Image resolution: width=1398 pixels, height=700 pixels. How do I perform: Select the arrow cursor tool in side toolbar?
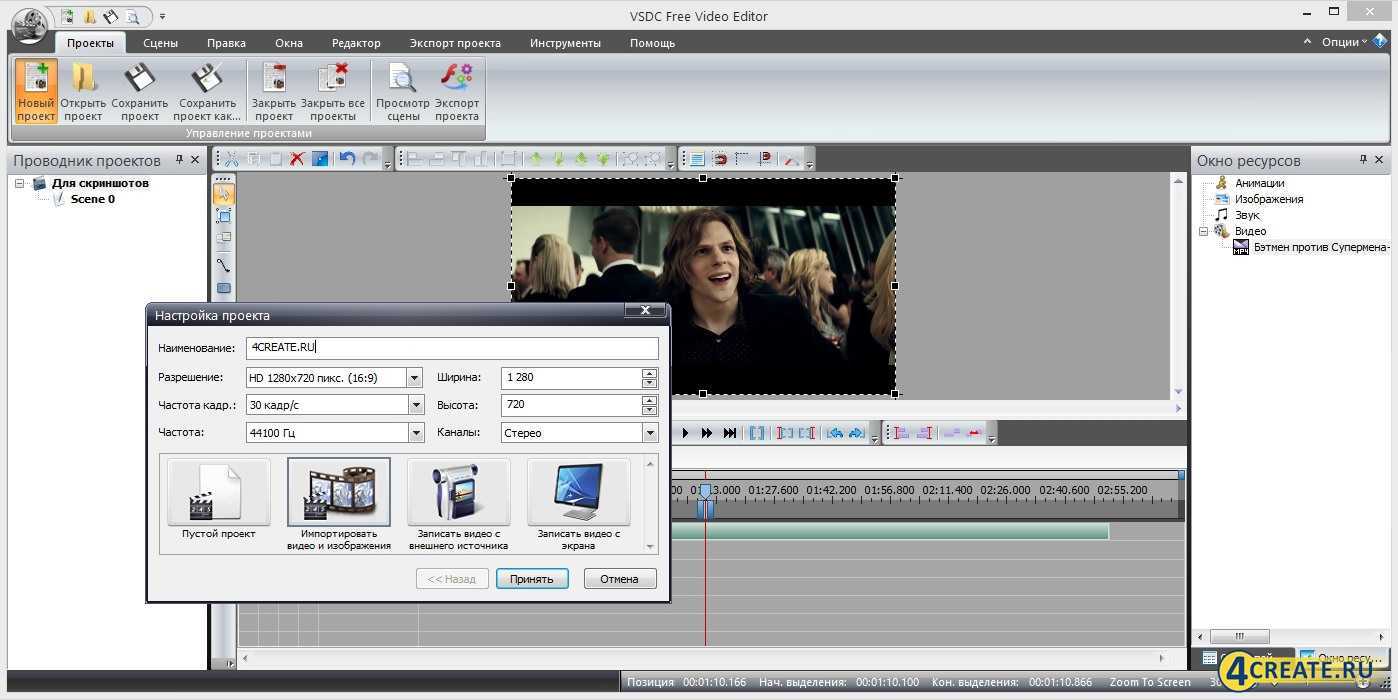click(x=224, y=193)
